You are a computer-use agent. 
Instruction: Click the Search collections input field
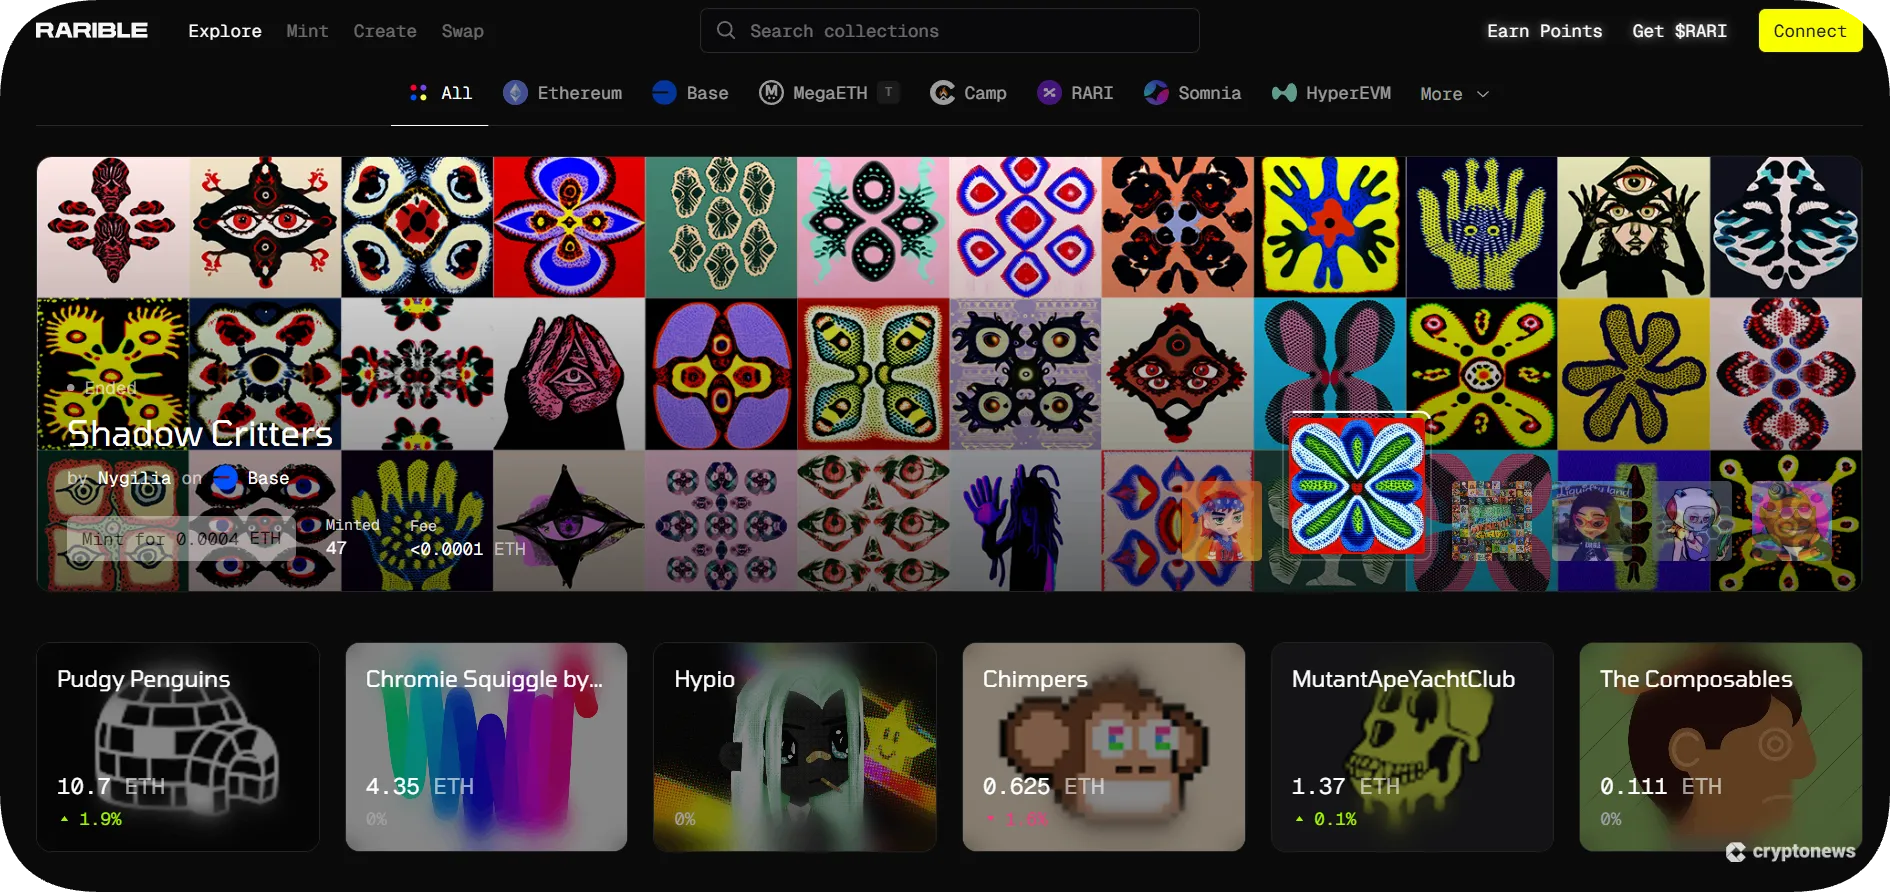click(x=949, y=31)
